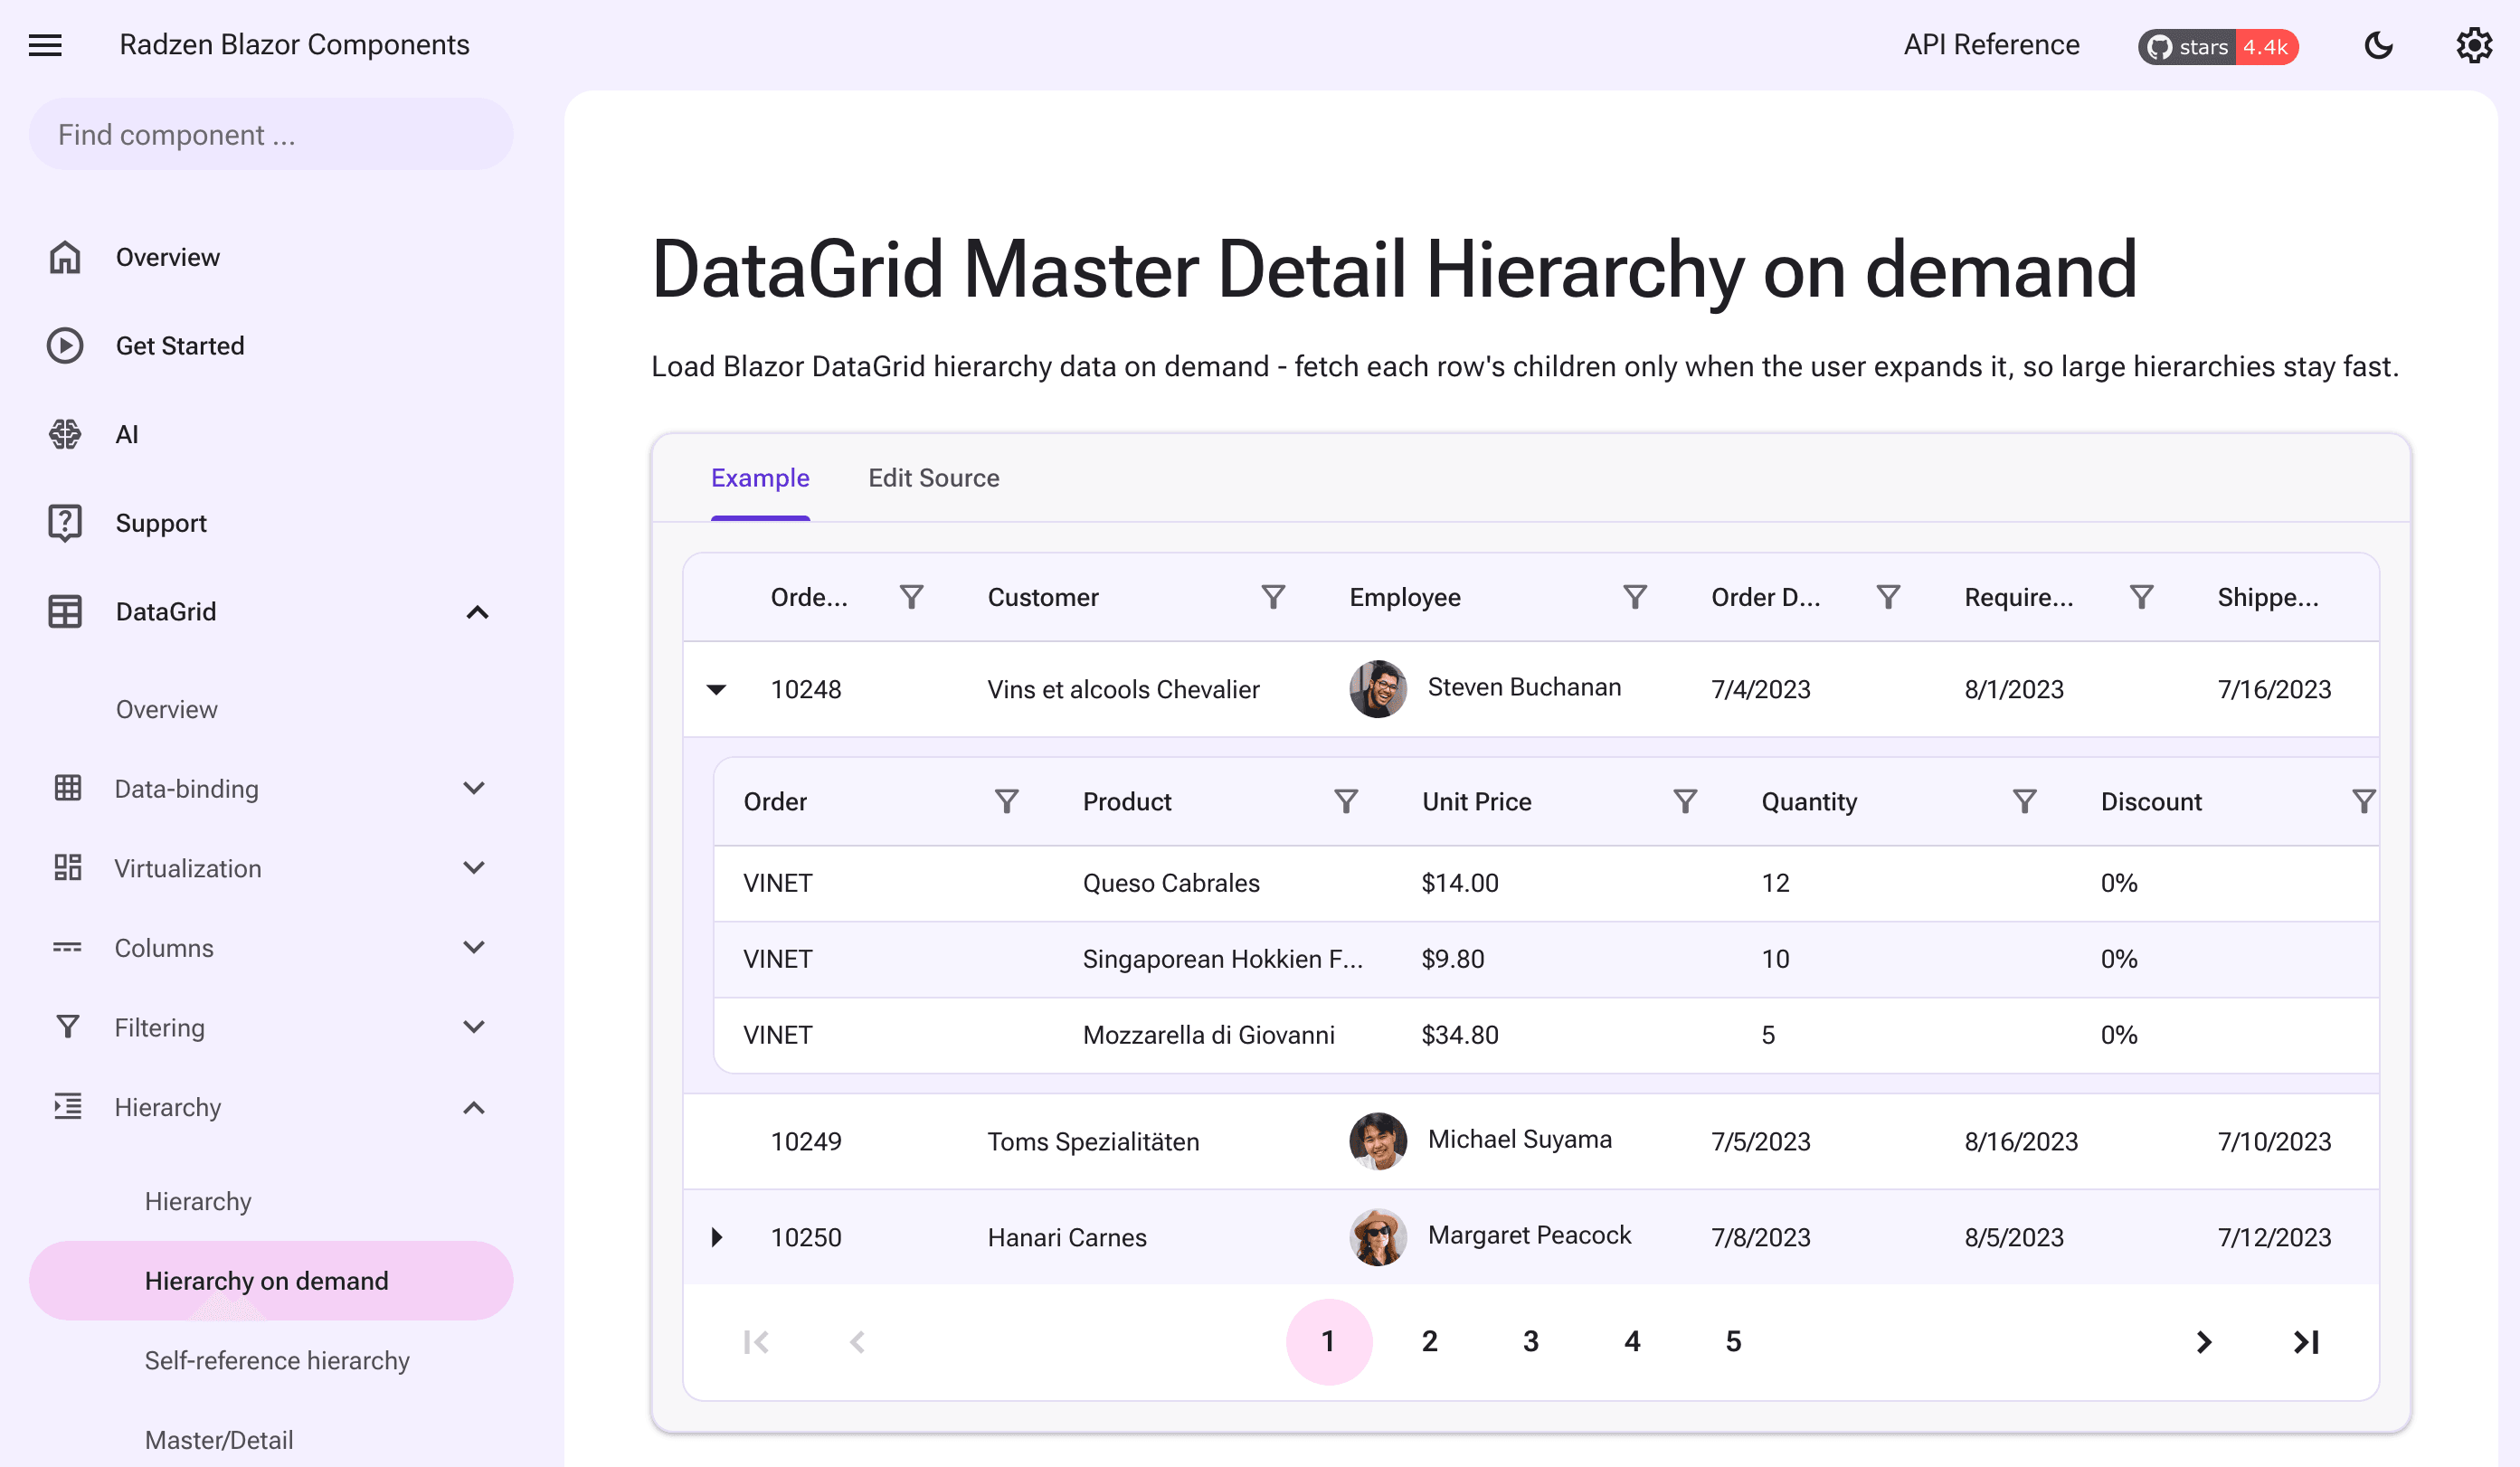Image resolution: width=2520 pixels, height=1467 pixels.
Task: Click the Toms Spezialitäten customer cell
Action: [1093, 1141]
